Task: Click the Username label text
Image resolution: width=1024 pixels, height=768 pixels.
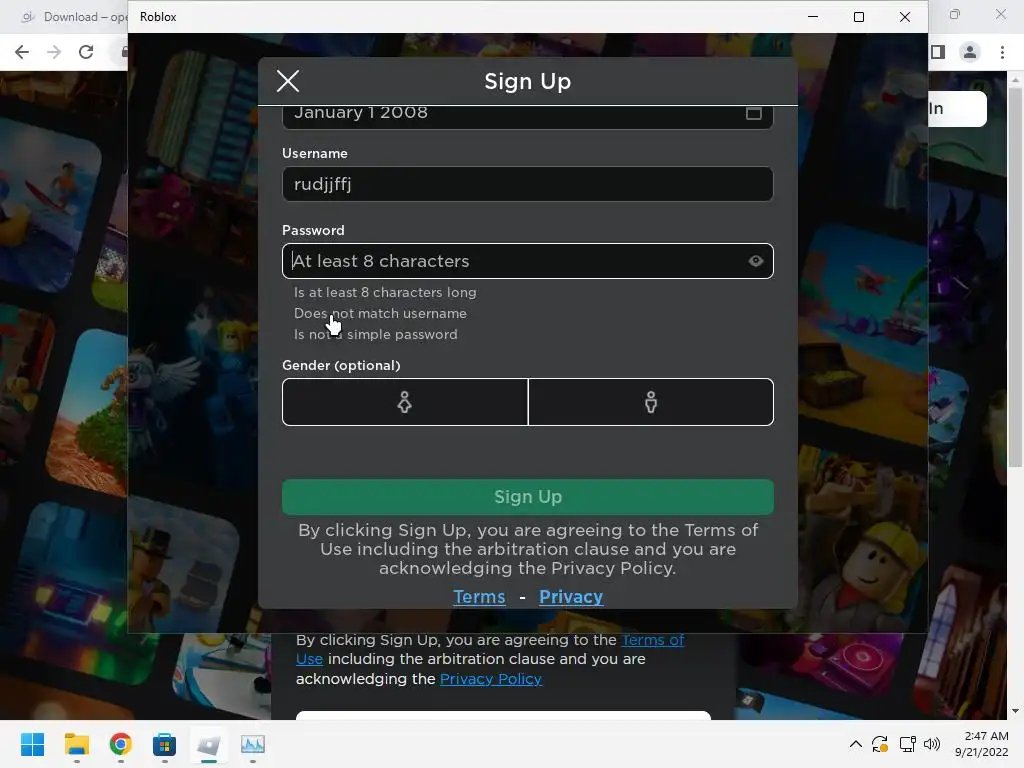Action: tap(315, 153)
